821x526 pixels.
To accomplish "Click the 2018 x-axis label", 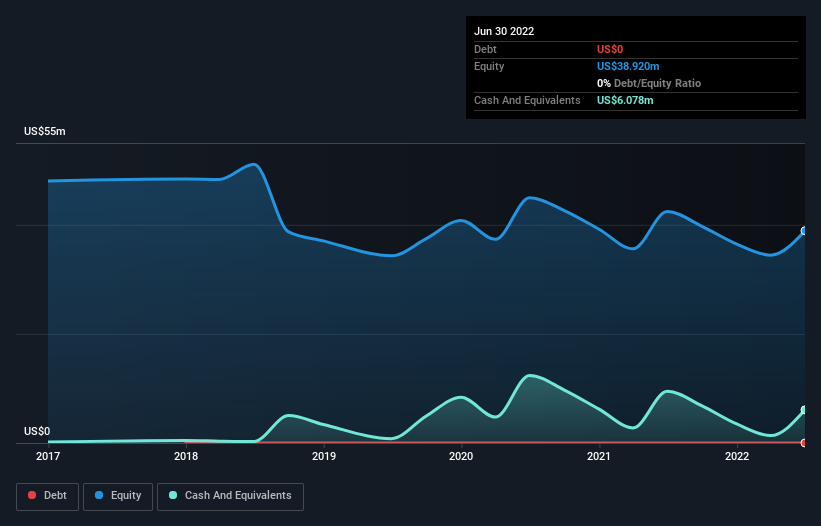I will pos(186,456).
